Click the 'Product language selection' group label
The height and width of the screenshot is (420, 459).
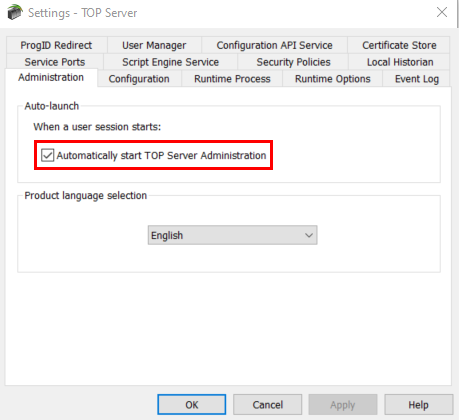pyautogui.click(x=86, y=195)
